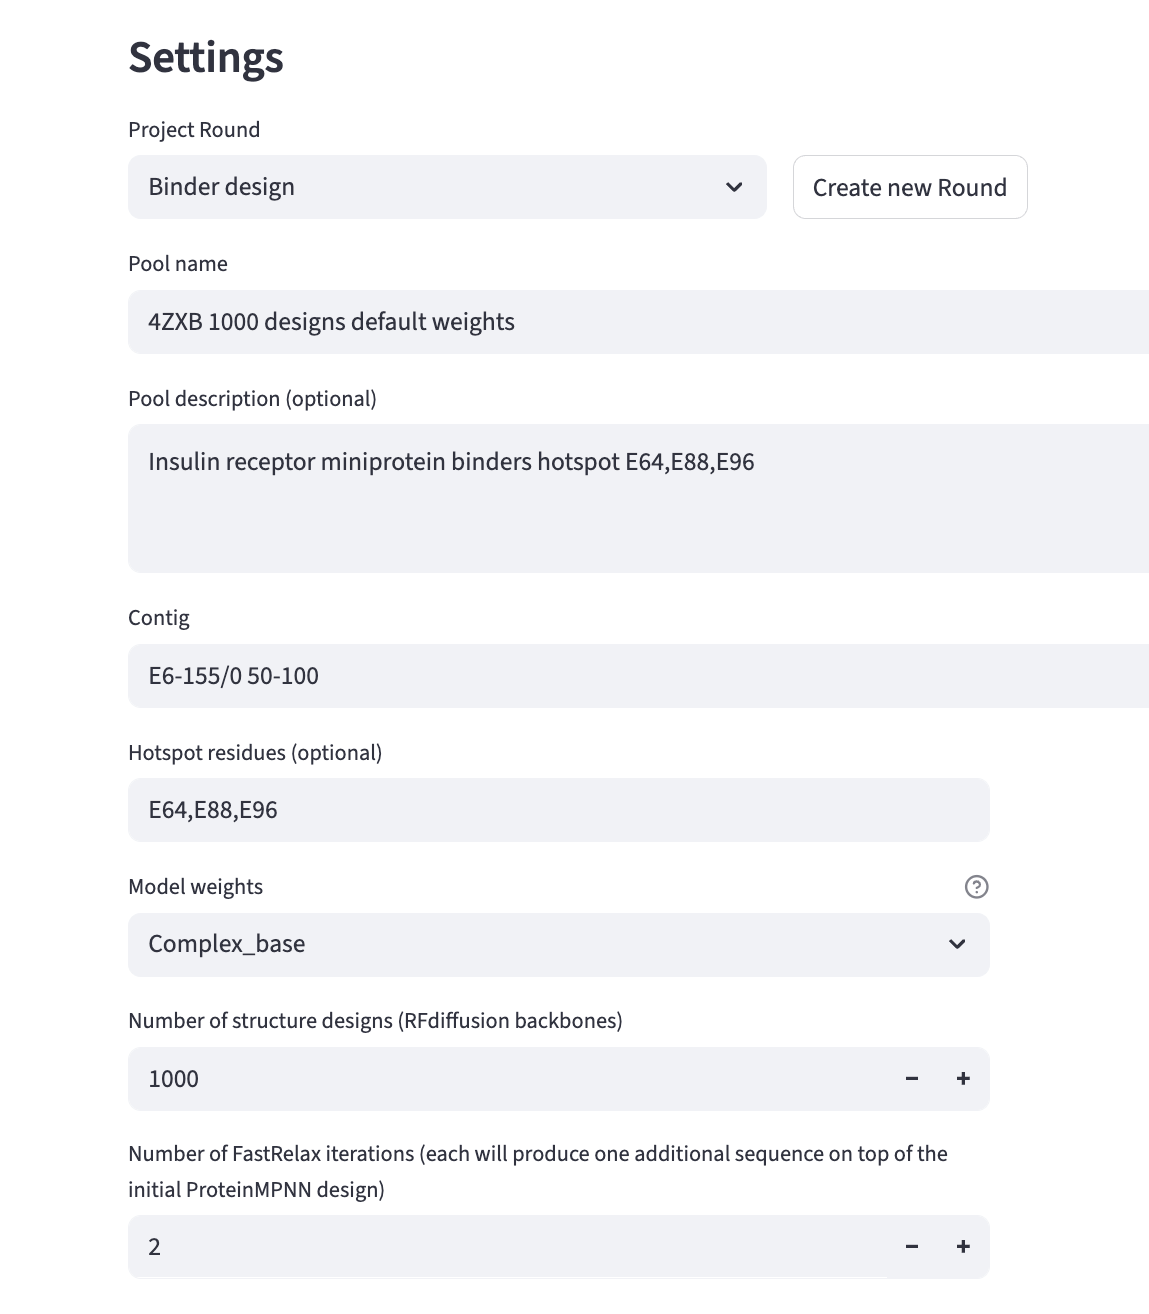Viewport: 1149px width, 1314px height.
Task: Expand the Binder design round selection
Action: (447, 187)
